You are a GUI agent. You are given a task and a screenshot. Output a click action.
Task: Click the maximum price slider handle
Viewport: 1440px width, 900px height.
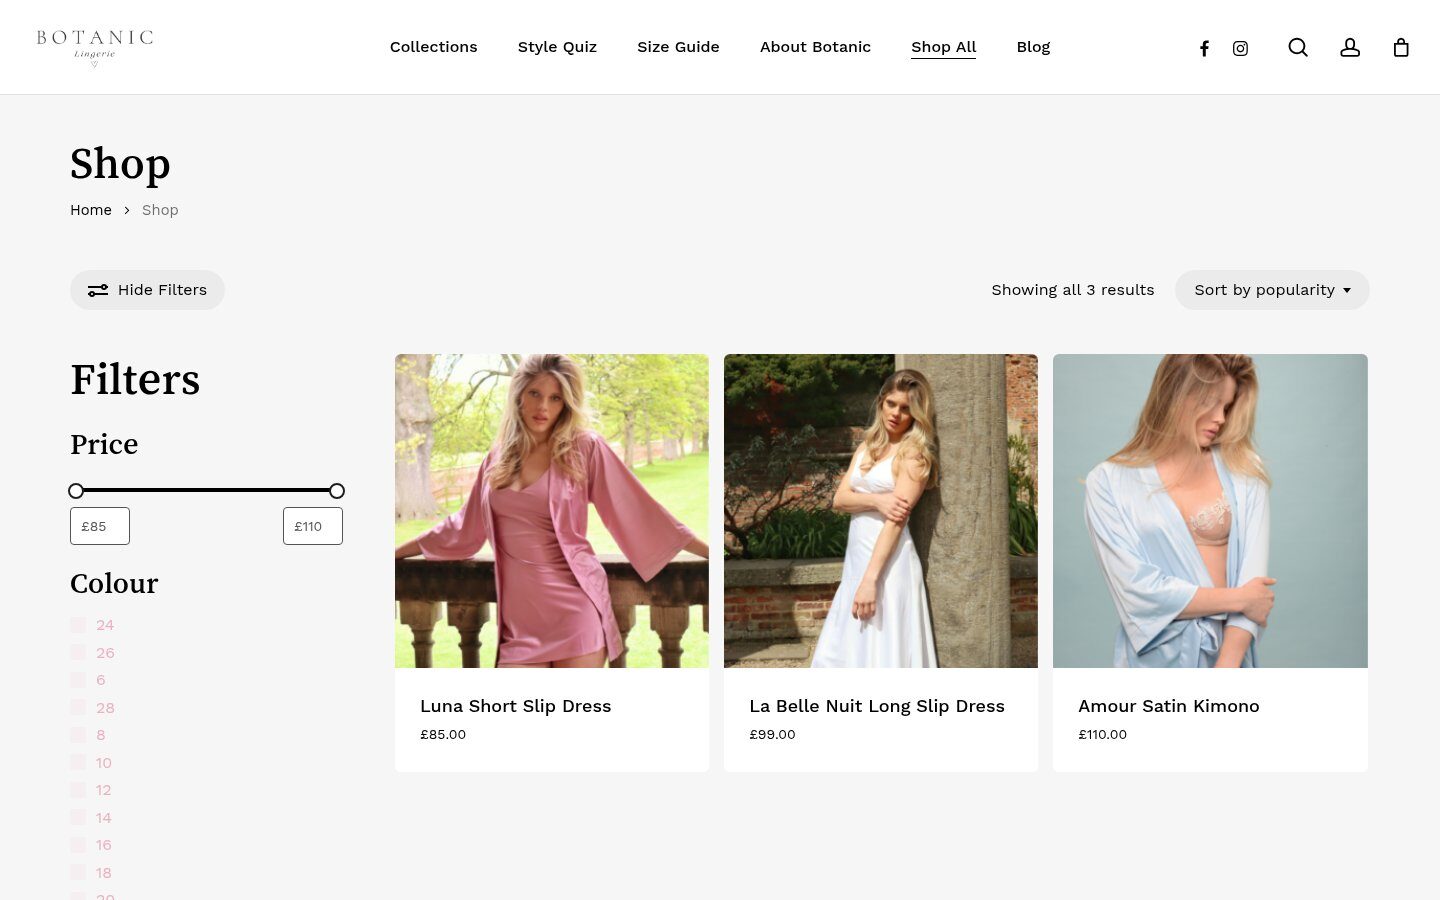tap(337, 491)
